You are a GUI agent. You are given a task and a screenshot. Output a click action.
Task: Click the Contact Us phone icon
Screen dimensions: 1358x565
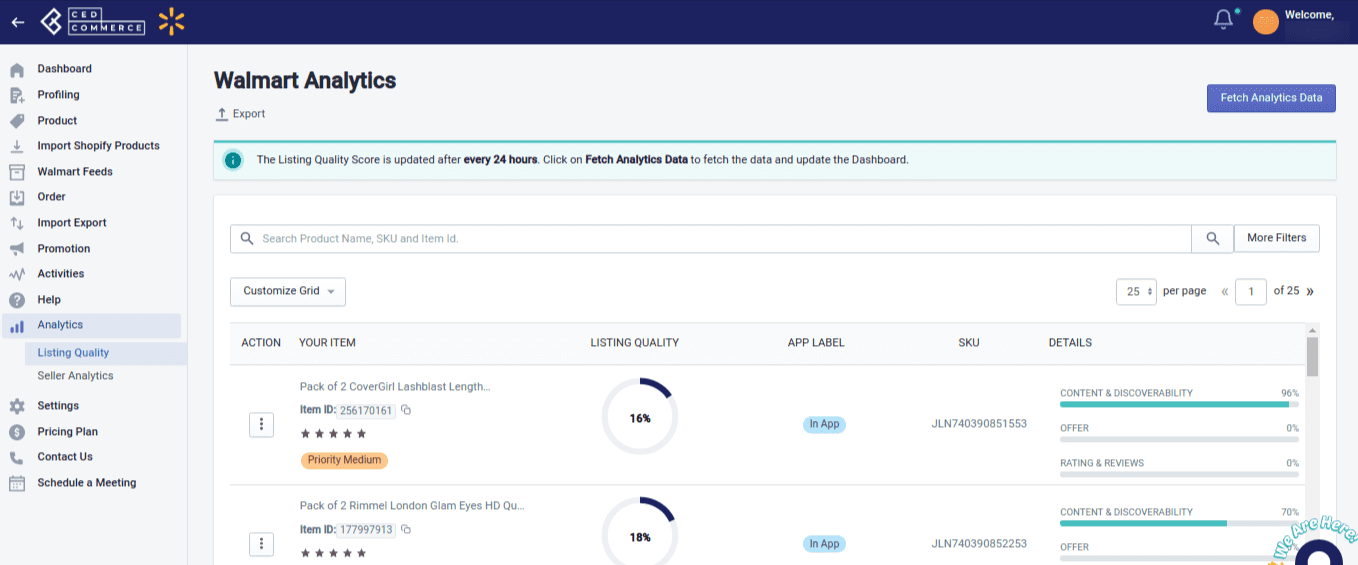tap(17, 457)
